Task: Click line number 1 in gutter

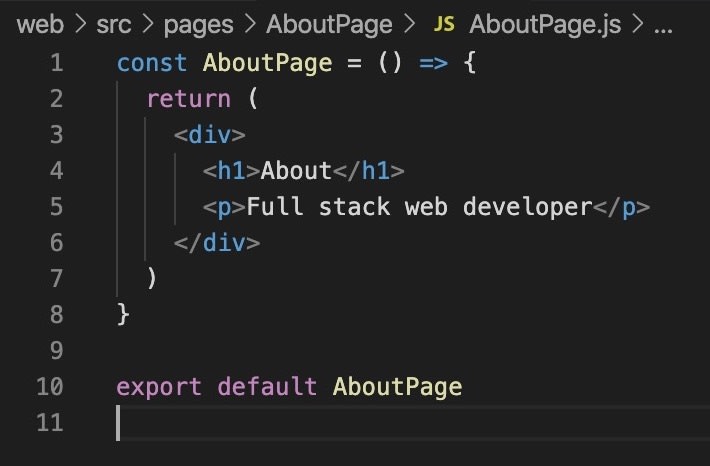Action: [x=57, y=62]
